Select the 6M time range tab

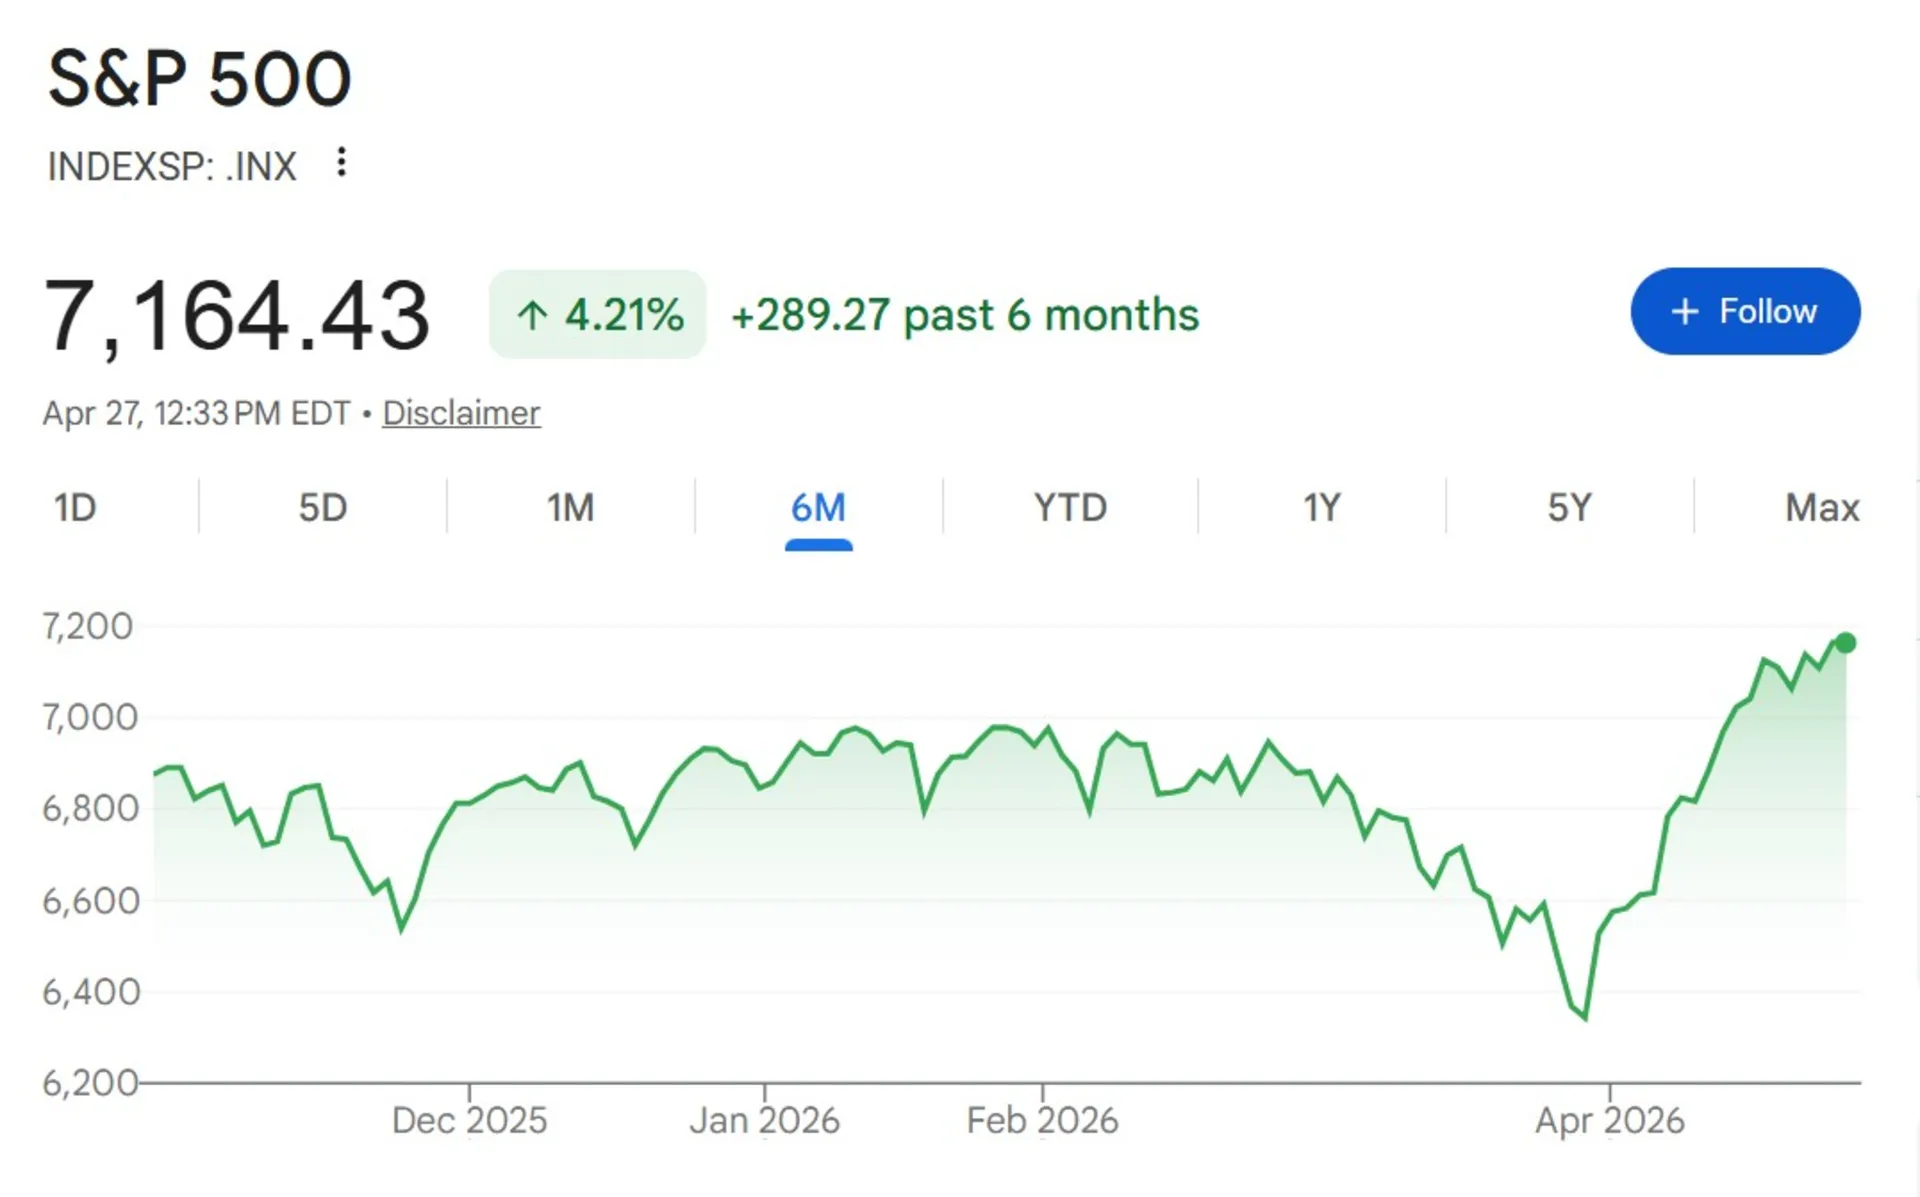click(x=818, y=508)
